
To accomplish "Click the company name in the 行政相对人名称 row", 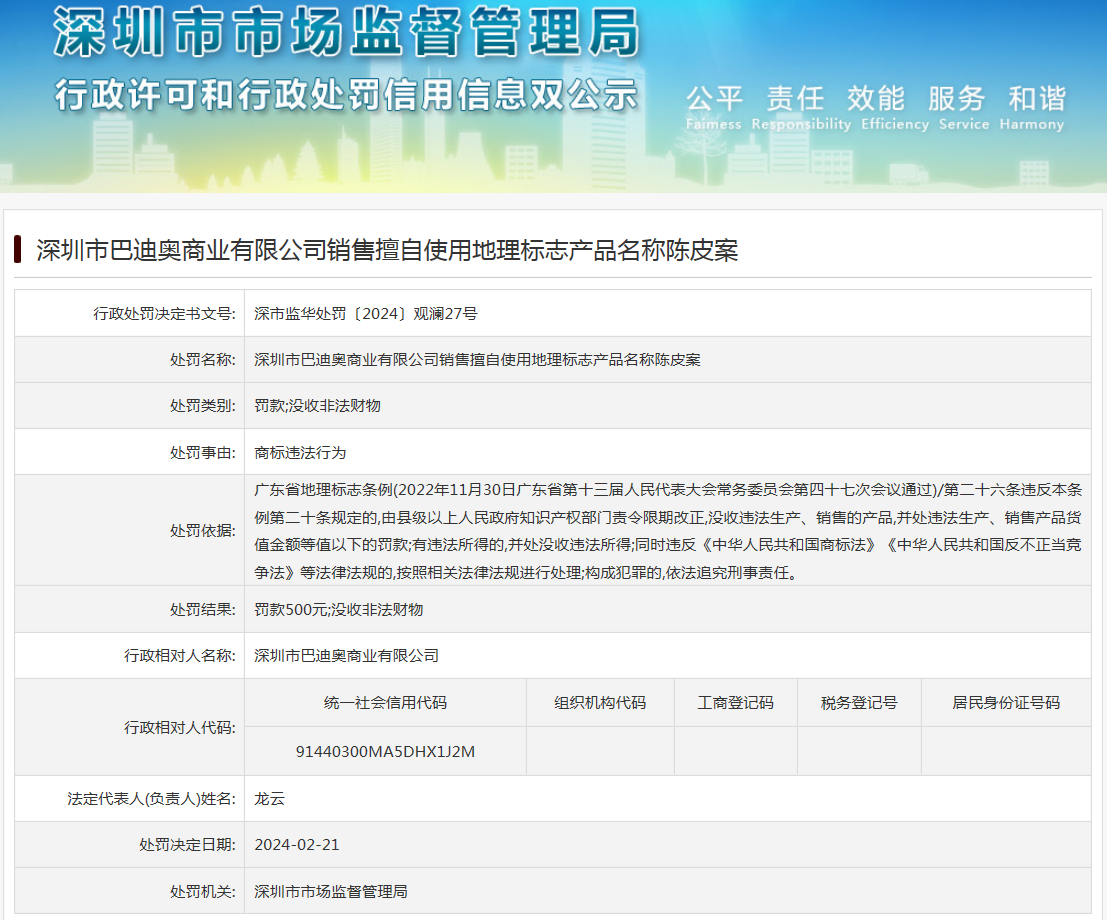I will pos(347,656).
